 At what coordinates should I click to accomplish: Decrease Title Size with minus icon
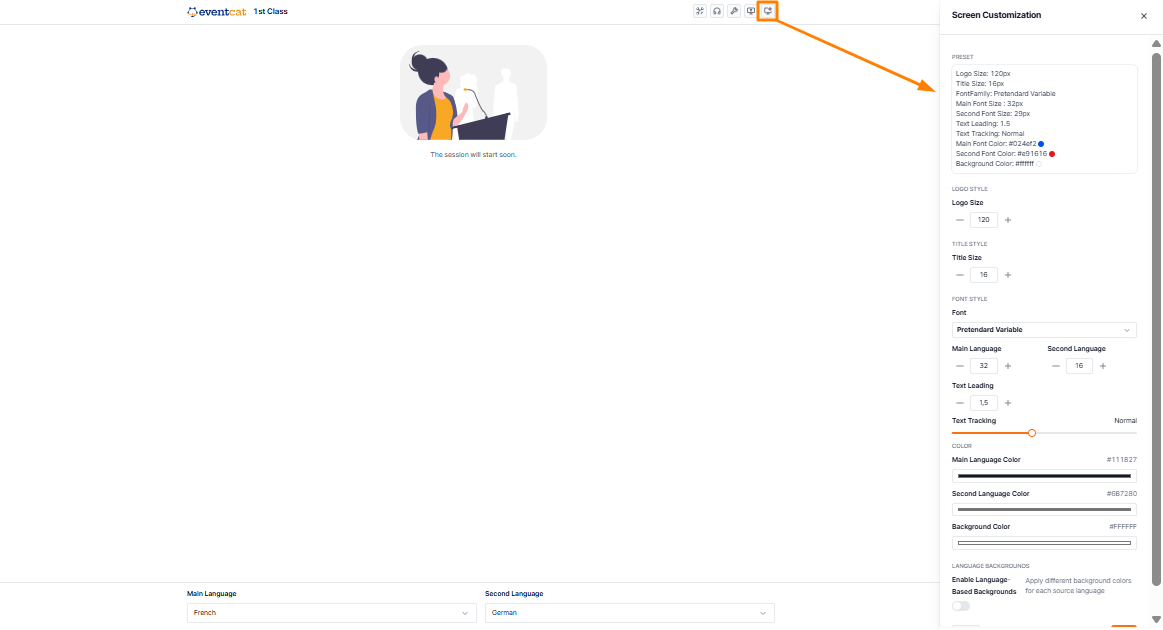click(x=960, y=275)
